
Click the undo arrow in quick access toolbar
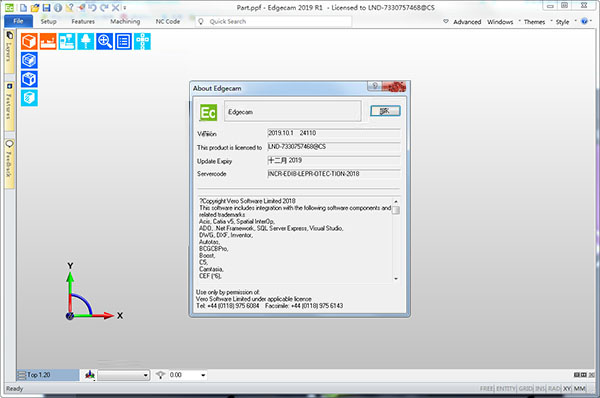(x=92, y=7)
